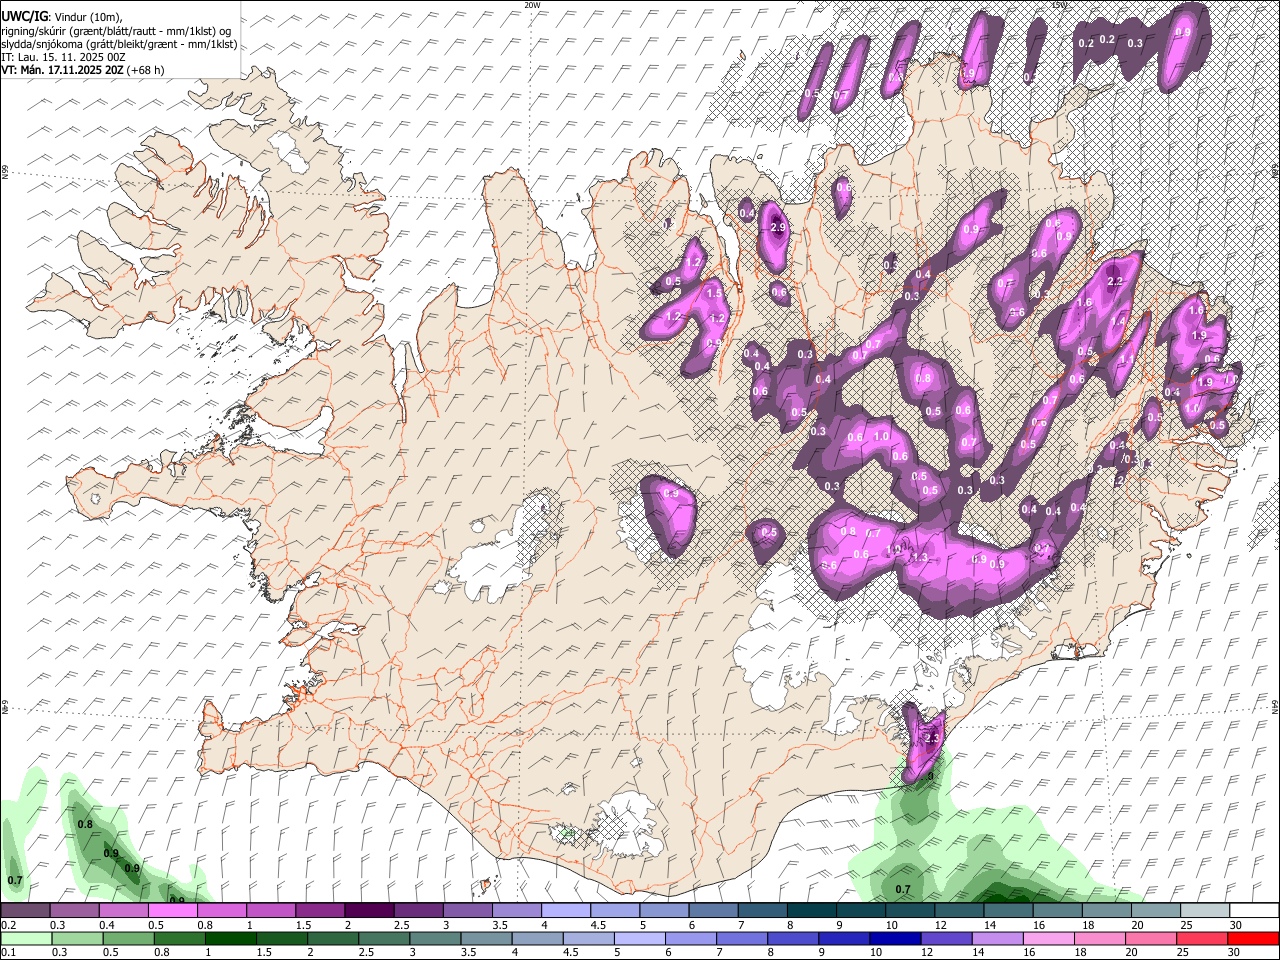This screenshot has height=960, width=1280.
Task: Click the green "0.8" rain value in the southwest
Action: (85, 824)
